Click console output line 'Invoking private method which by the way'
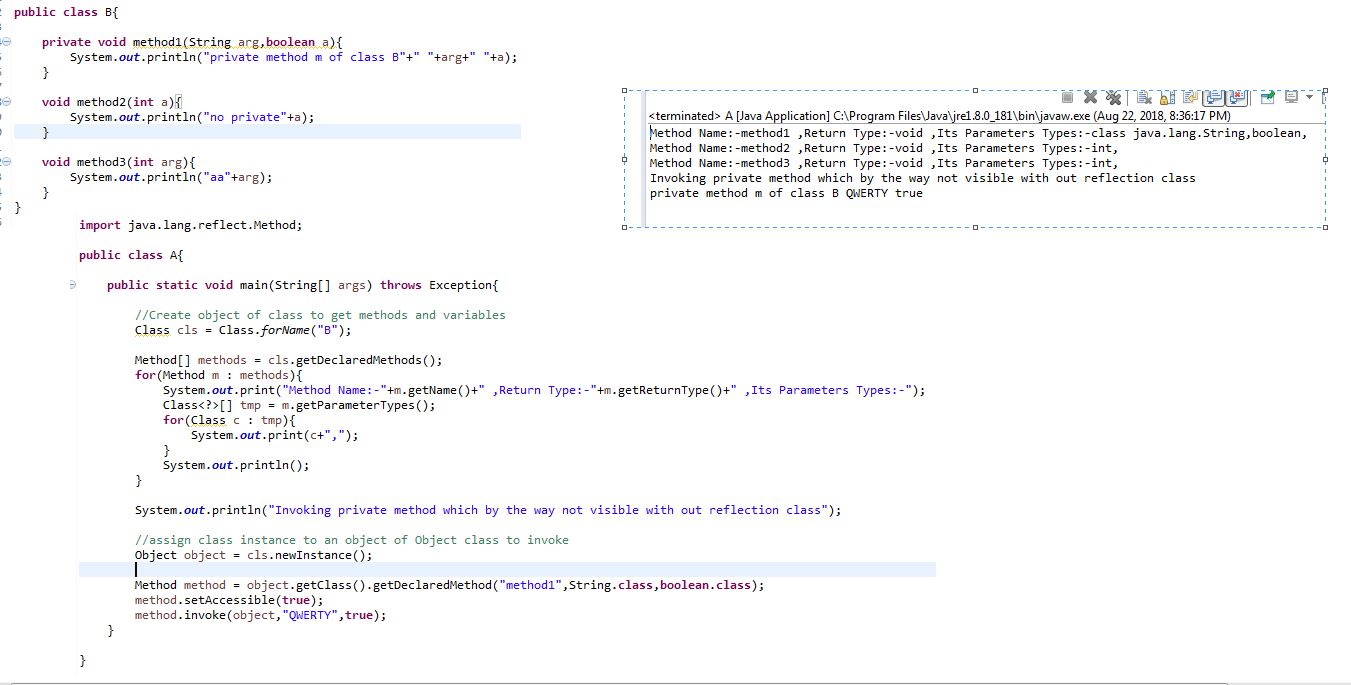Viewport: 1351px width, 685px height. [923, 178]
